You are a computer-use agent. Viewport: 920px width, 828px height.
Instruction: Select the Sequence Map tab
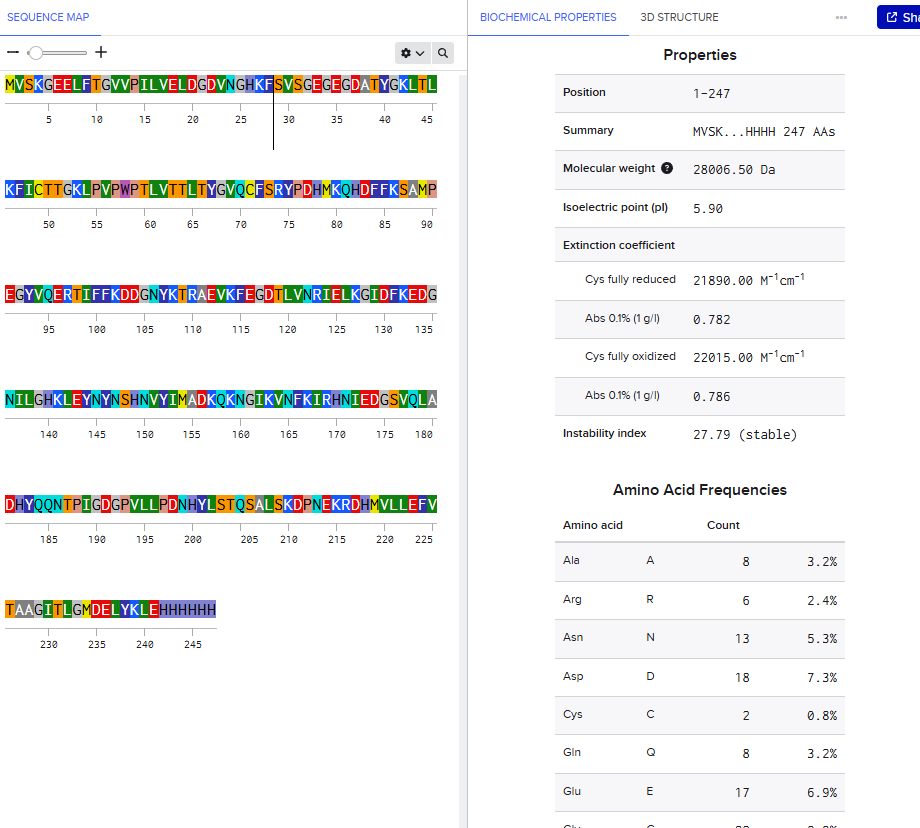(x=48, y=18)
